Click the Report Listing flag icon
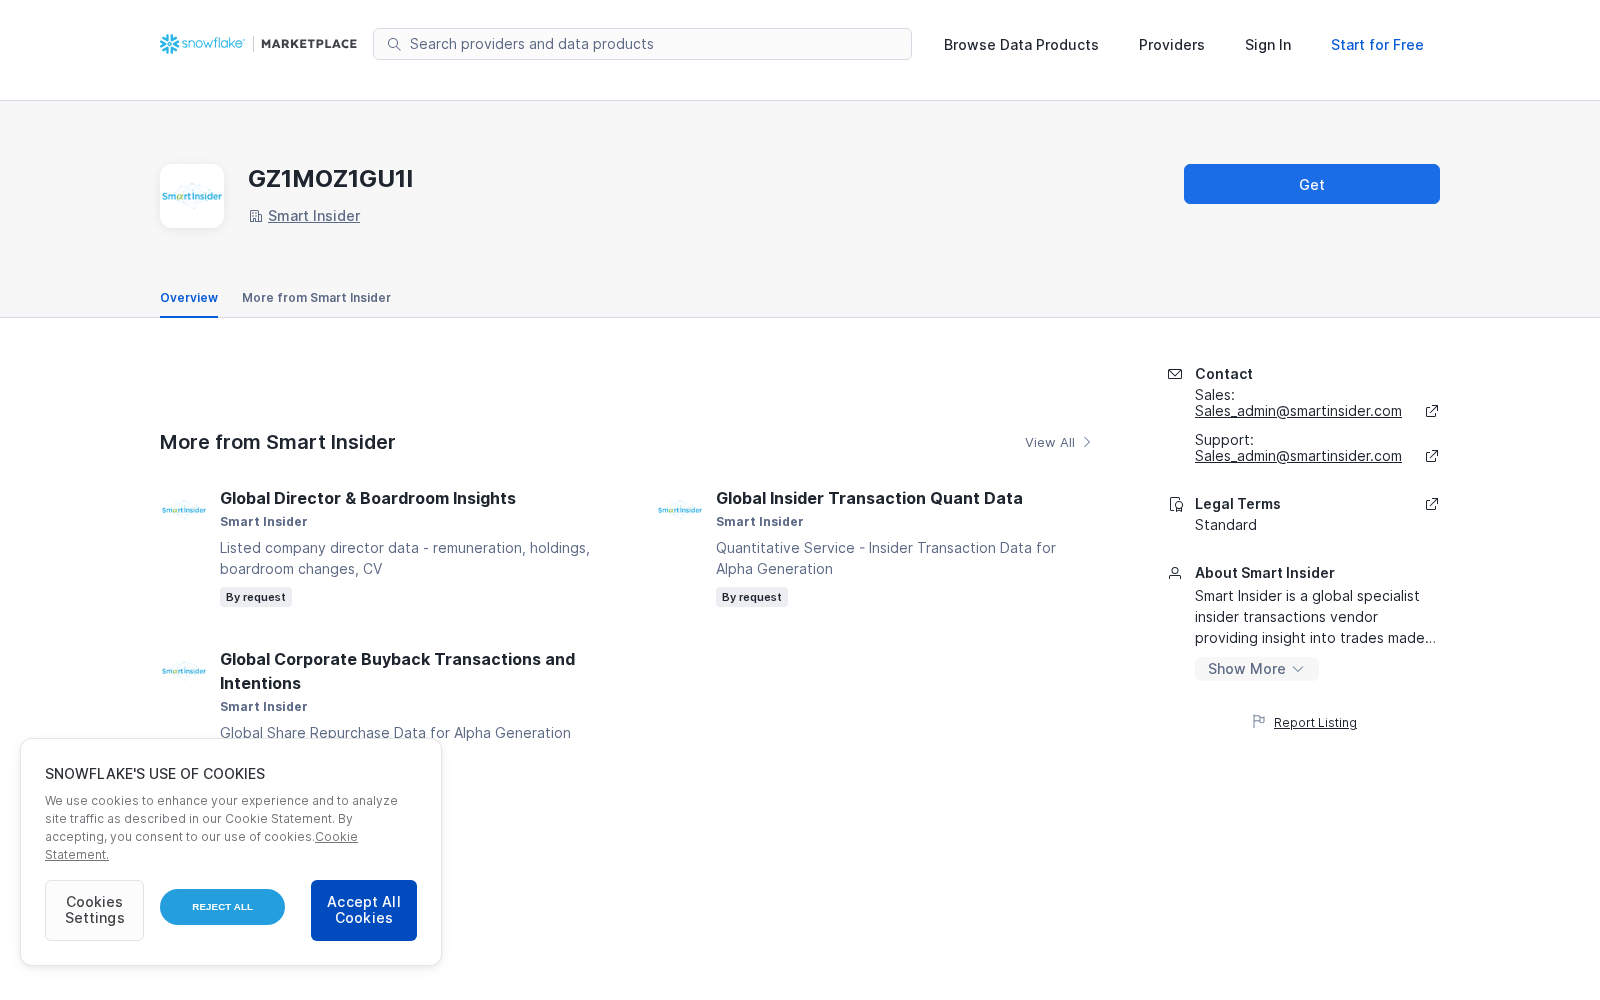 point(1259,721)
